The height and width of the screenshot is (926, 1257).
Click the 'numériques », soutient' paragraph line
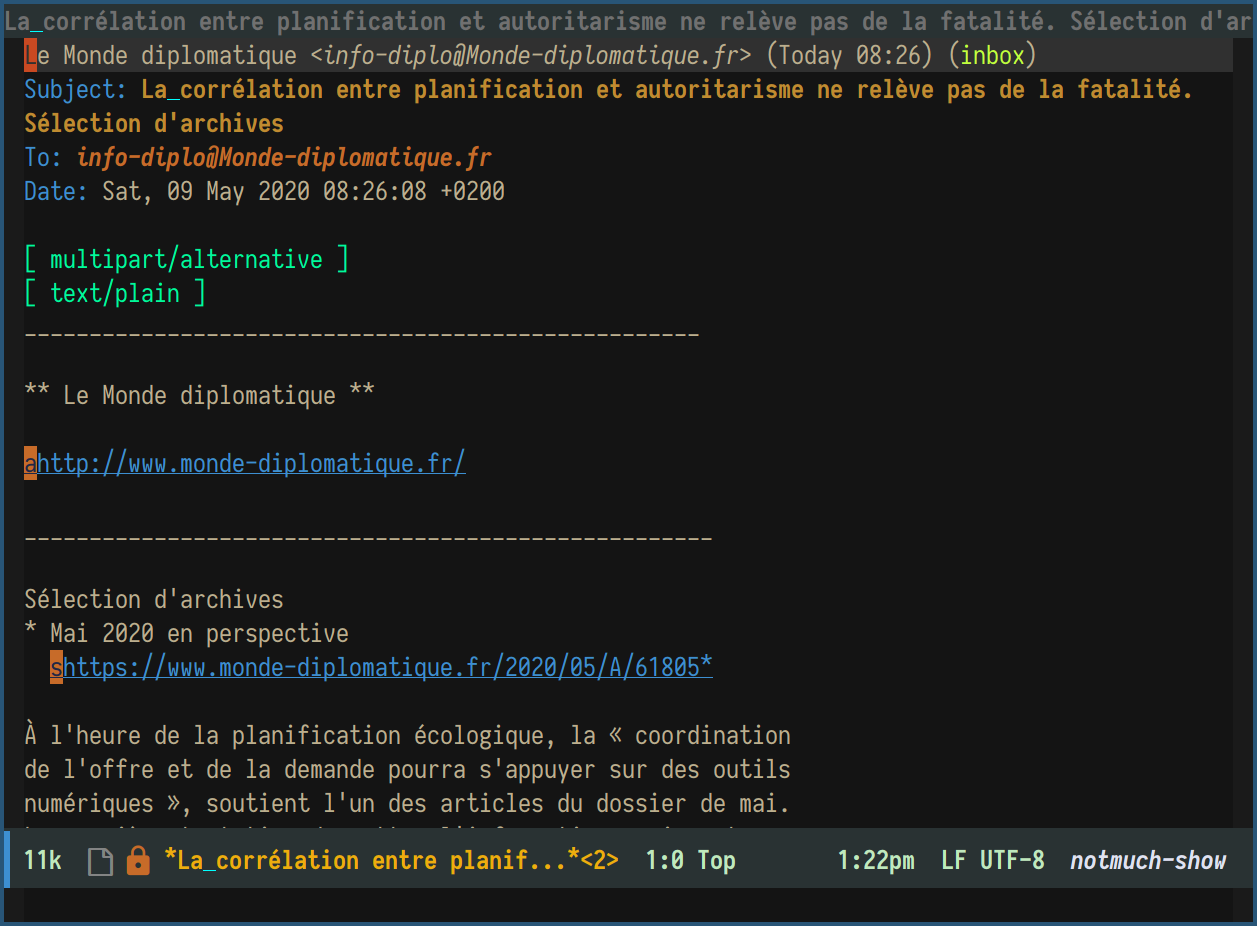point(407,804)
